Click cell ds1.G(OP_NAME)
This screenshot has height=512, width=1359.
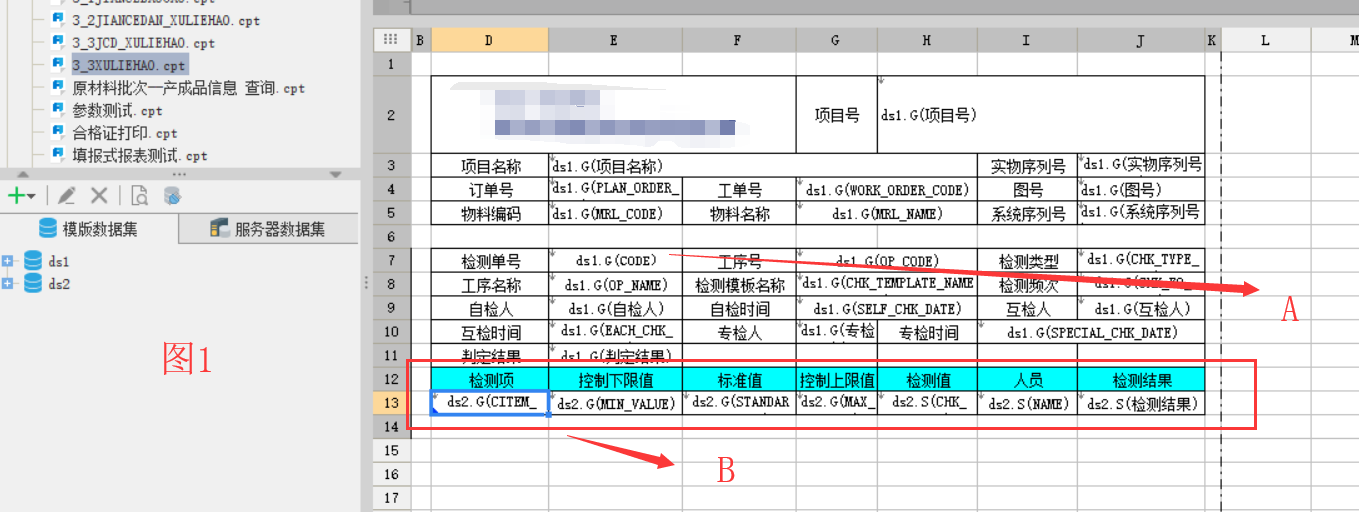[x=615, y=285]
